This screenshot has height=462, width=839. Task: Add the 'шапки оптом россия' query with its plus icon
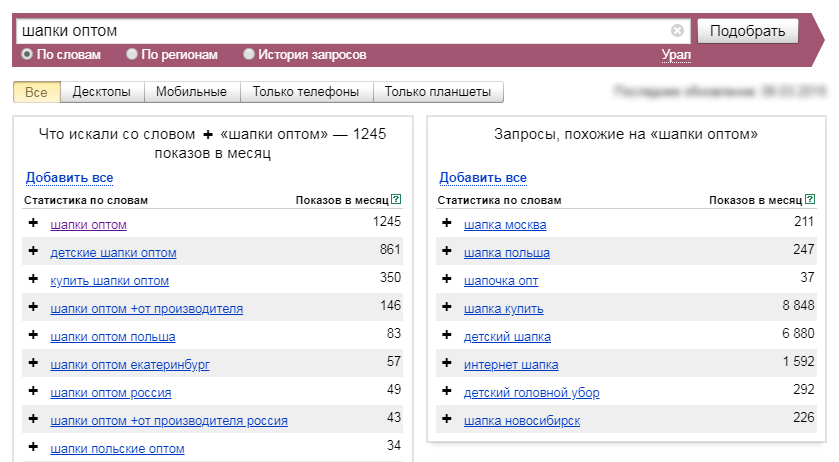(33, 391)
